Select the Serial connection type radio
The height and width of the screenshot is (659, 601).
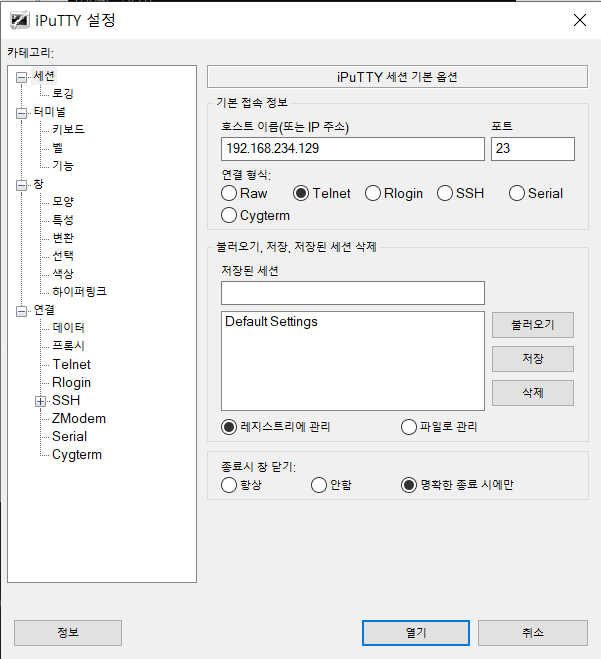pyautogui.click(x=517, y=193)
